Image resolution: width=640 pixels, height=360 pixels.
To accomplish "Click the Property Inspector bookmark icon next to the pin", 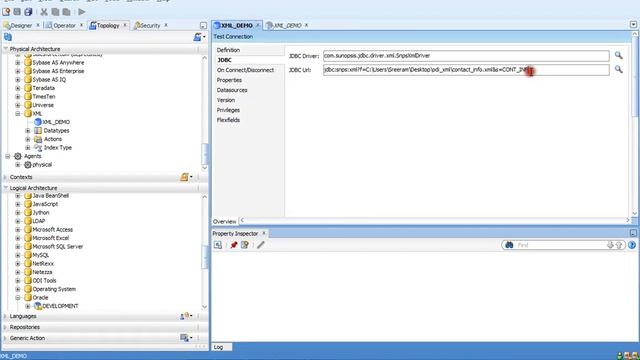I will 244,245.
